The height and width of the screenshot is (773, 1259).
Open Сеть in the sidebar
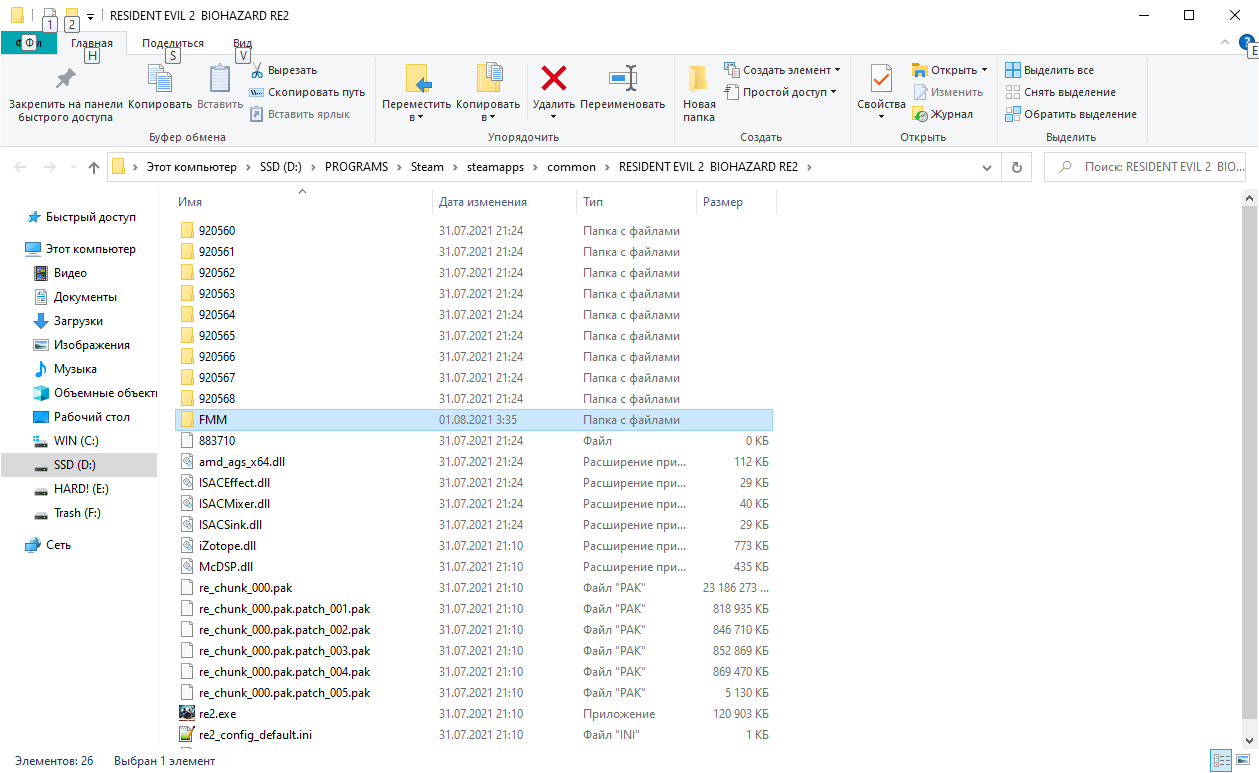coord(58,545)
